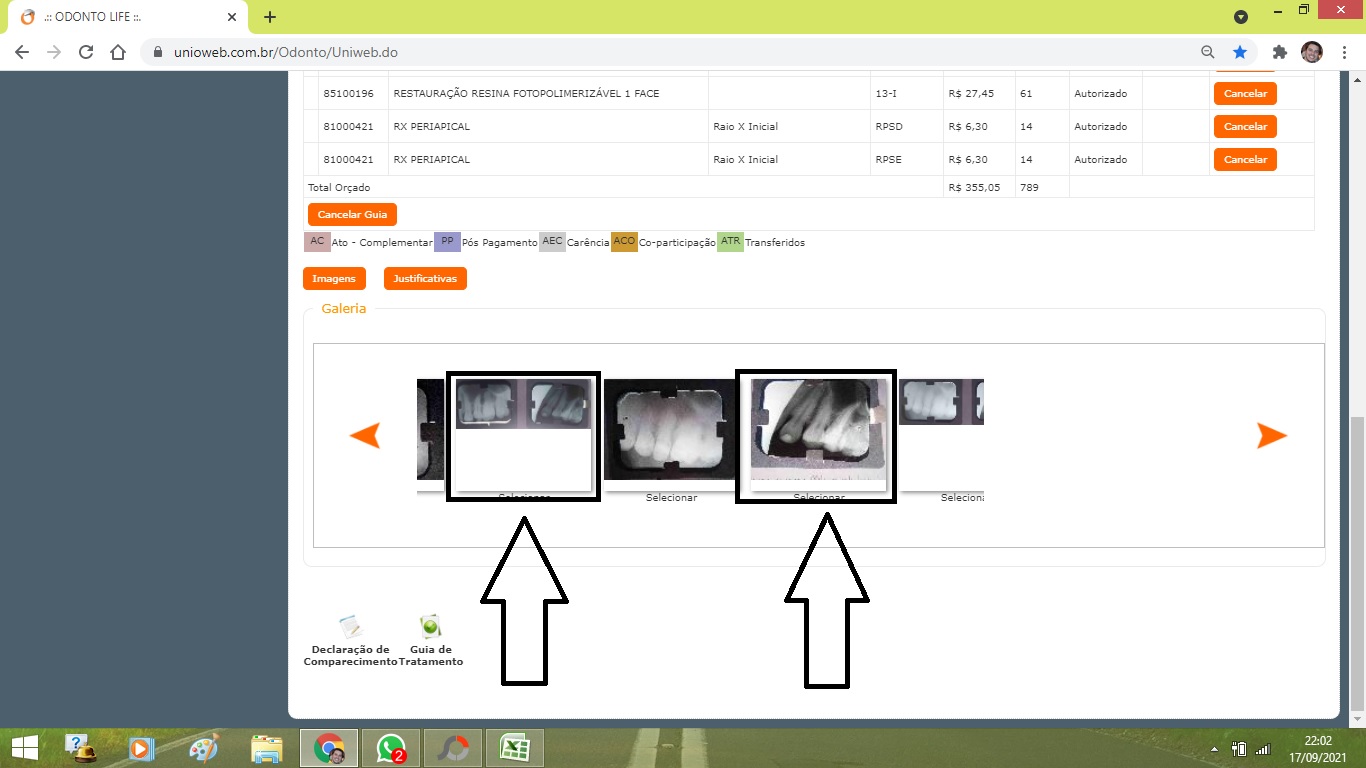Image resolution: width=1366 pixels, height=768 pixels.
Task: Reload the unioweb page
Action: [86, 52]
